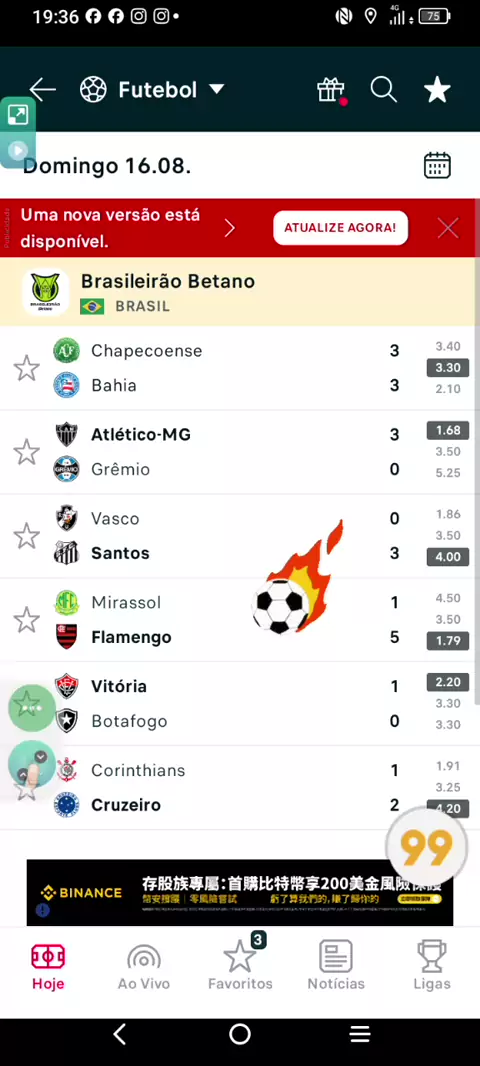Tap the ATUALIZE AGORA! button
The image size is (480, 1066).
341,228
